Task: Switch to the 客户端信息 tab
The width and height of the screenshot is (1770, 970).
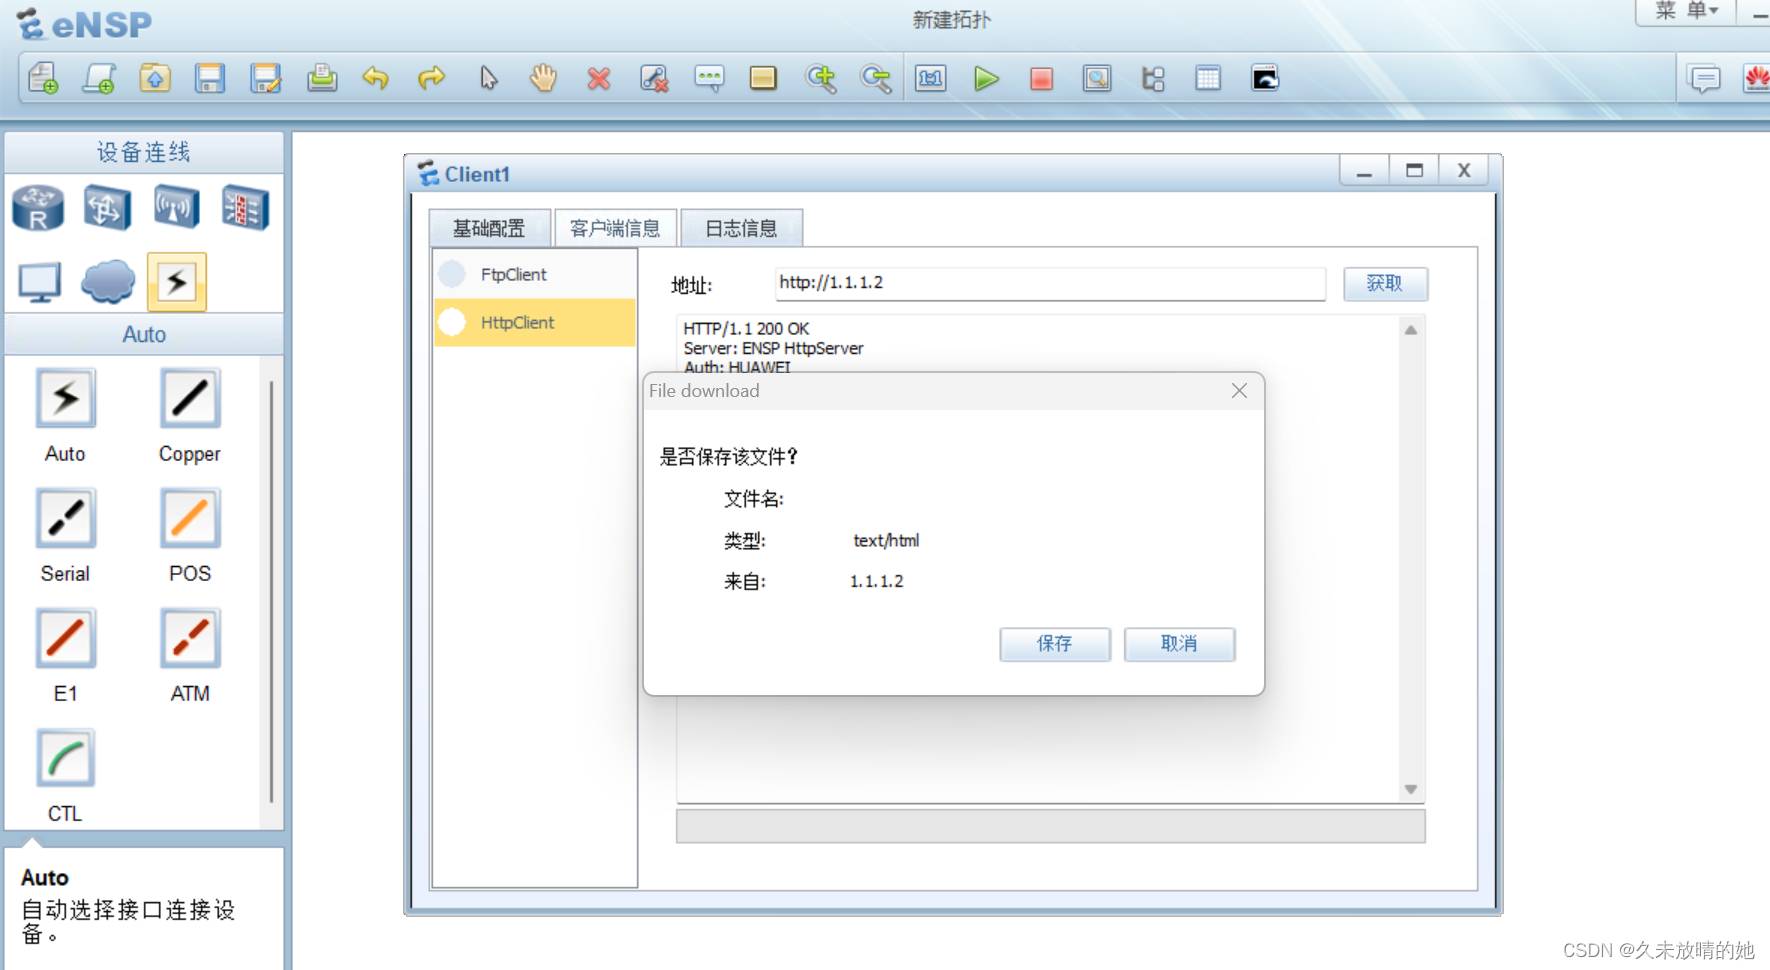Action: point(615,228)
